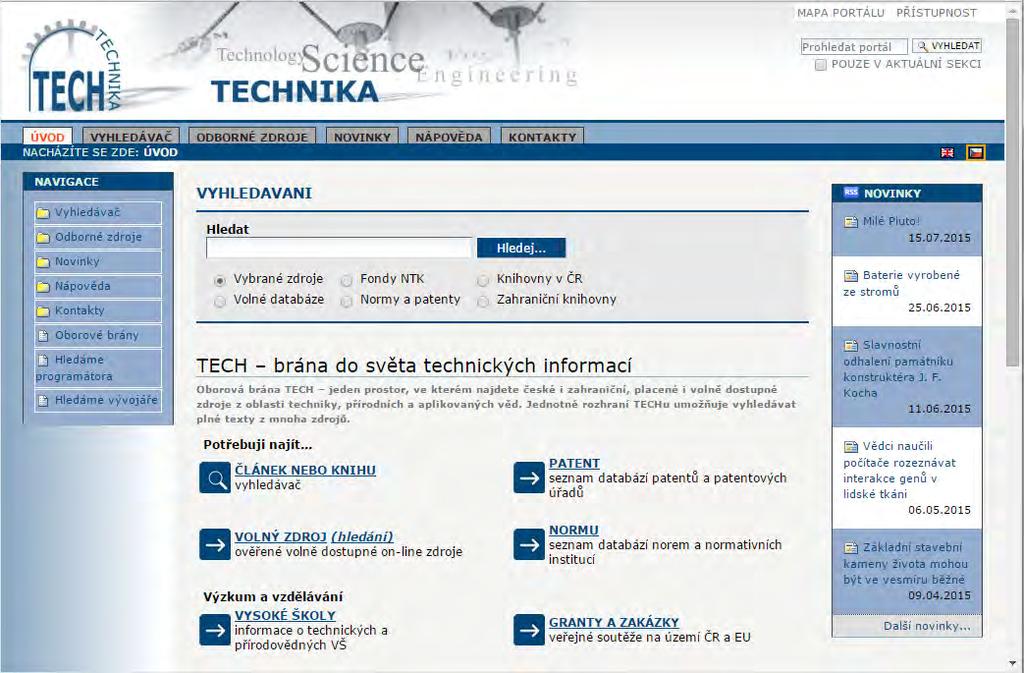Open the Normu link

tap(573, 530)
